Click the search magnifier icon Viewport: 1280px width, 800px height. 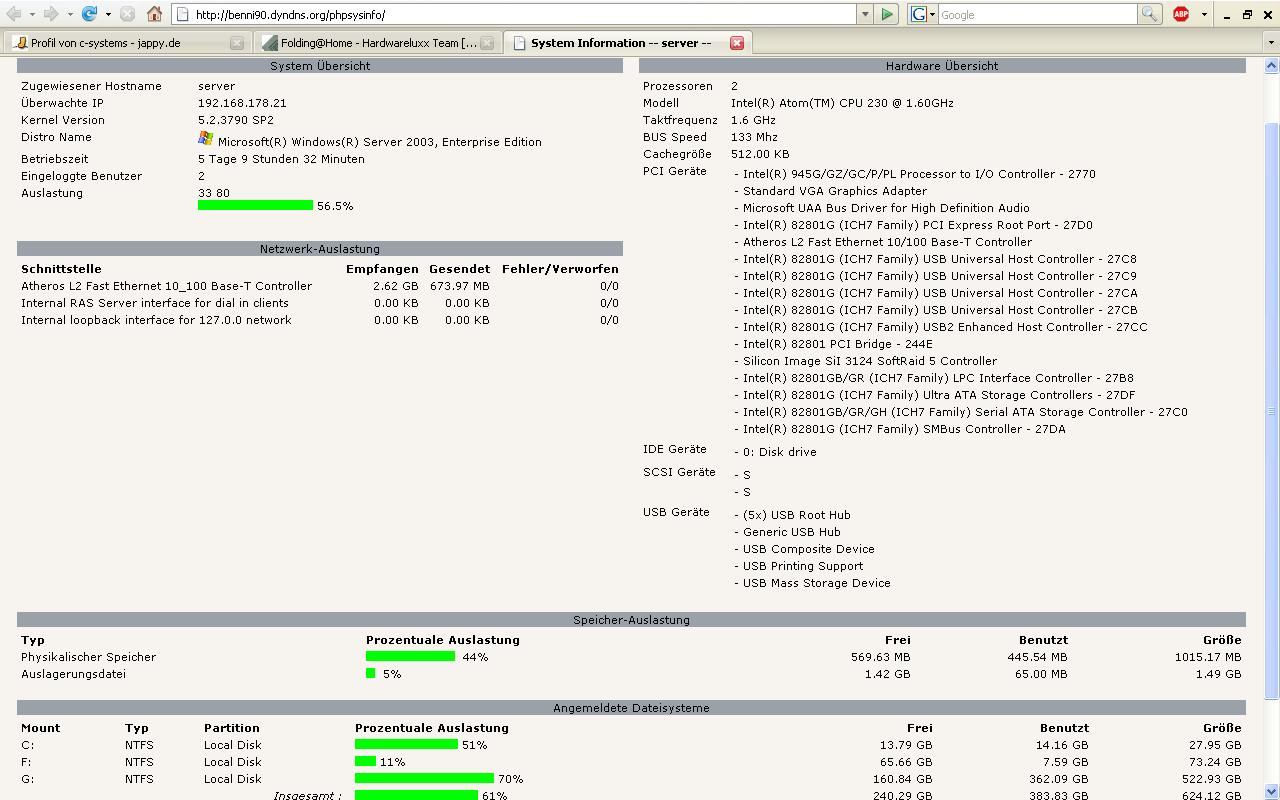1149,14
